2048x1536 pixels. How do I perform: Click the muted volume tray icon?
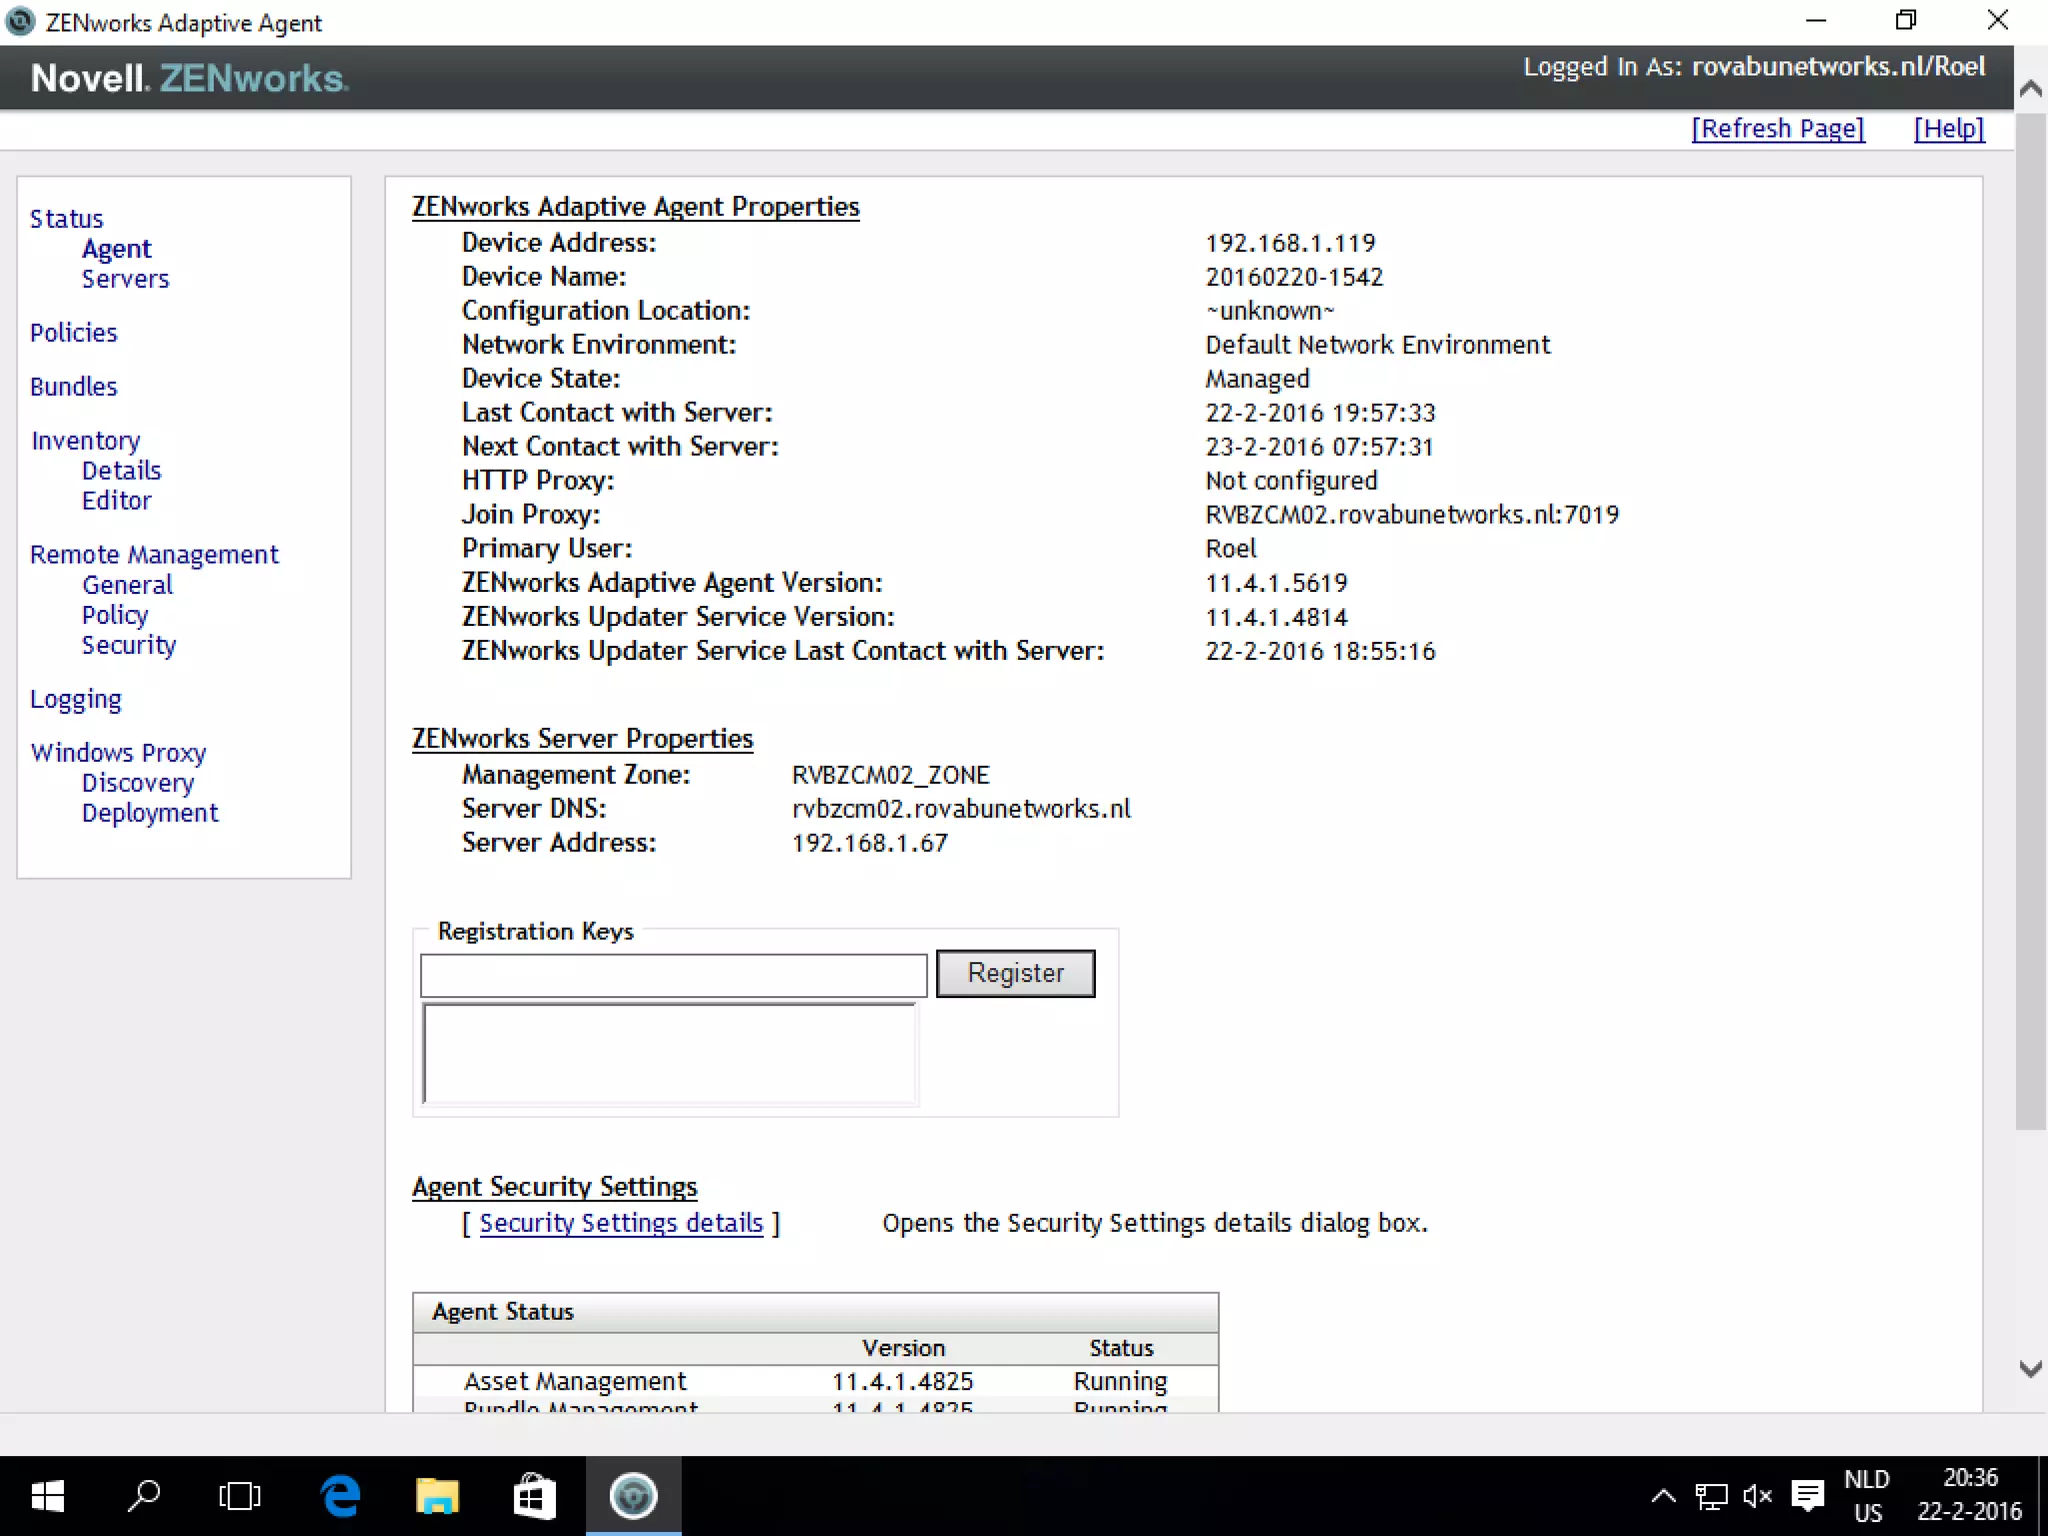[x=1757, y=1496]
